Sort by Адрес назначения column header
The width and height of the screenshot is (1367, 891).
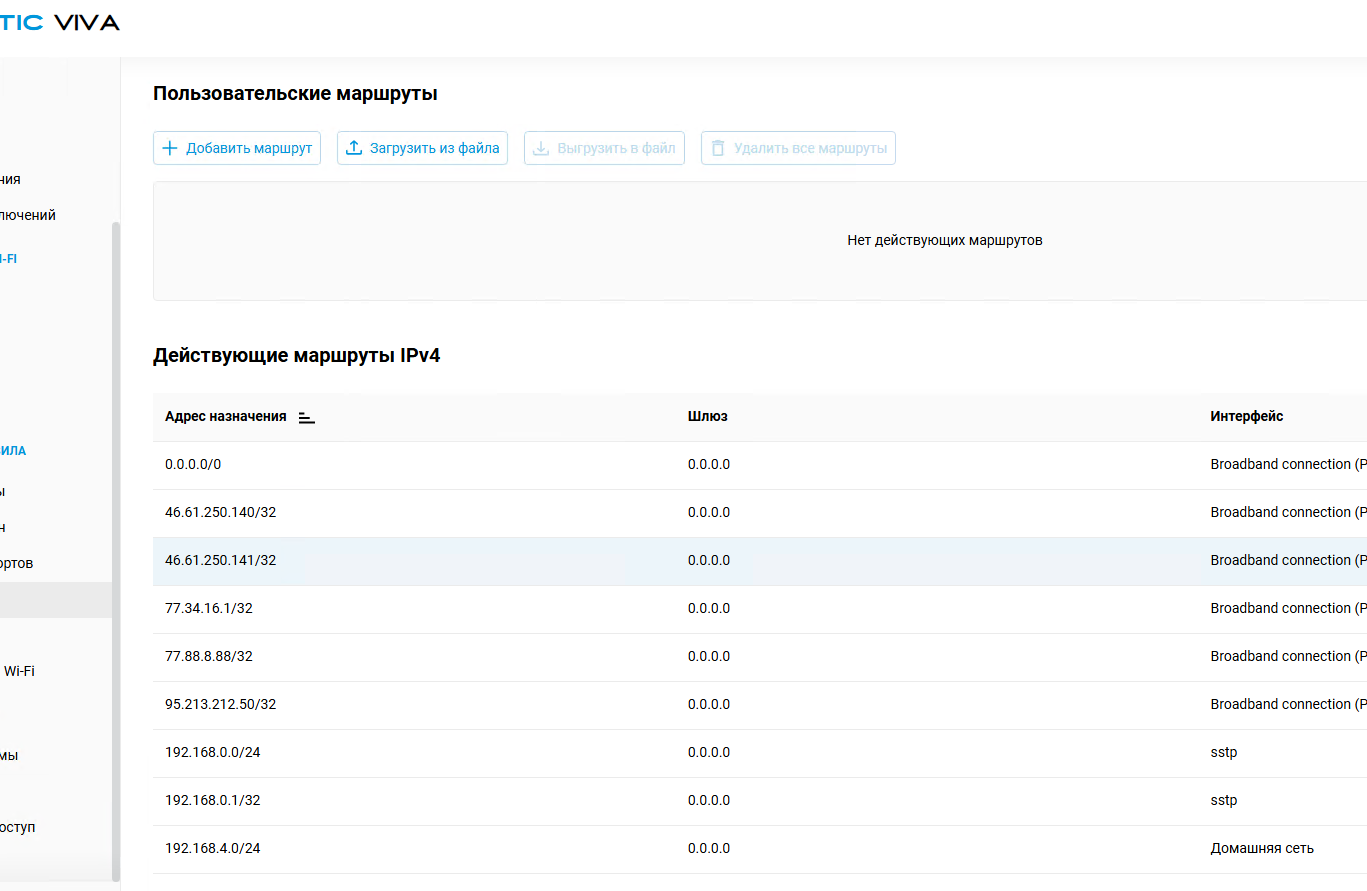[226, 416]
